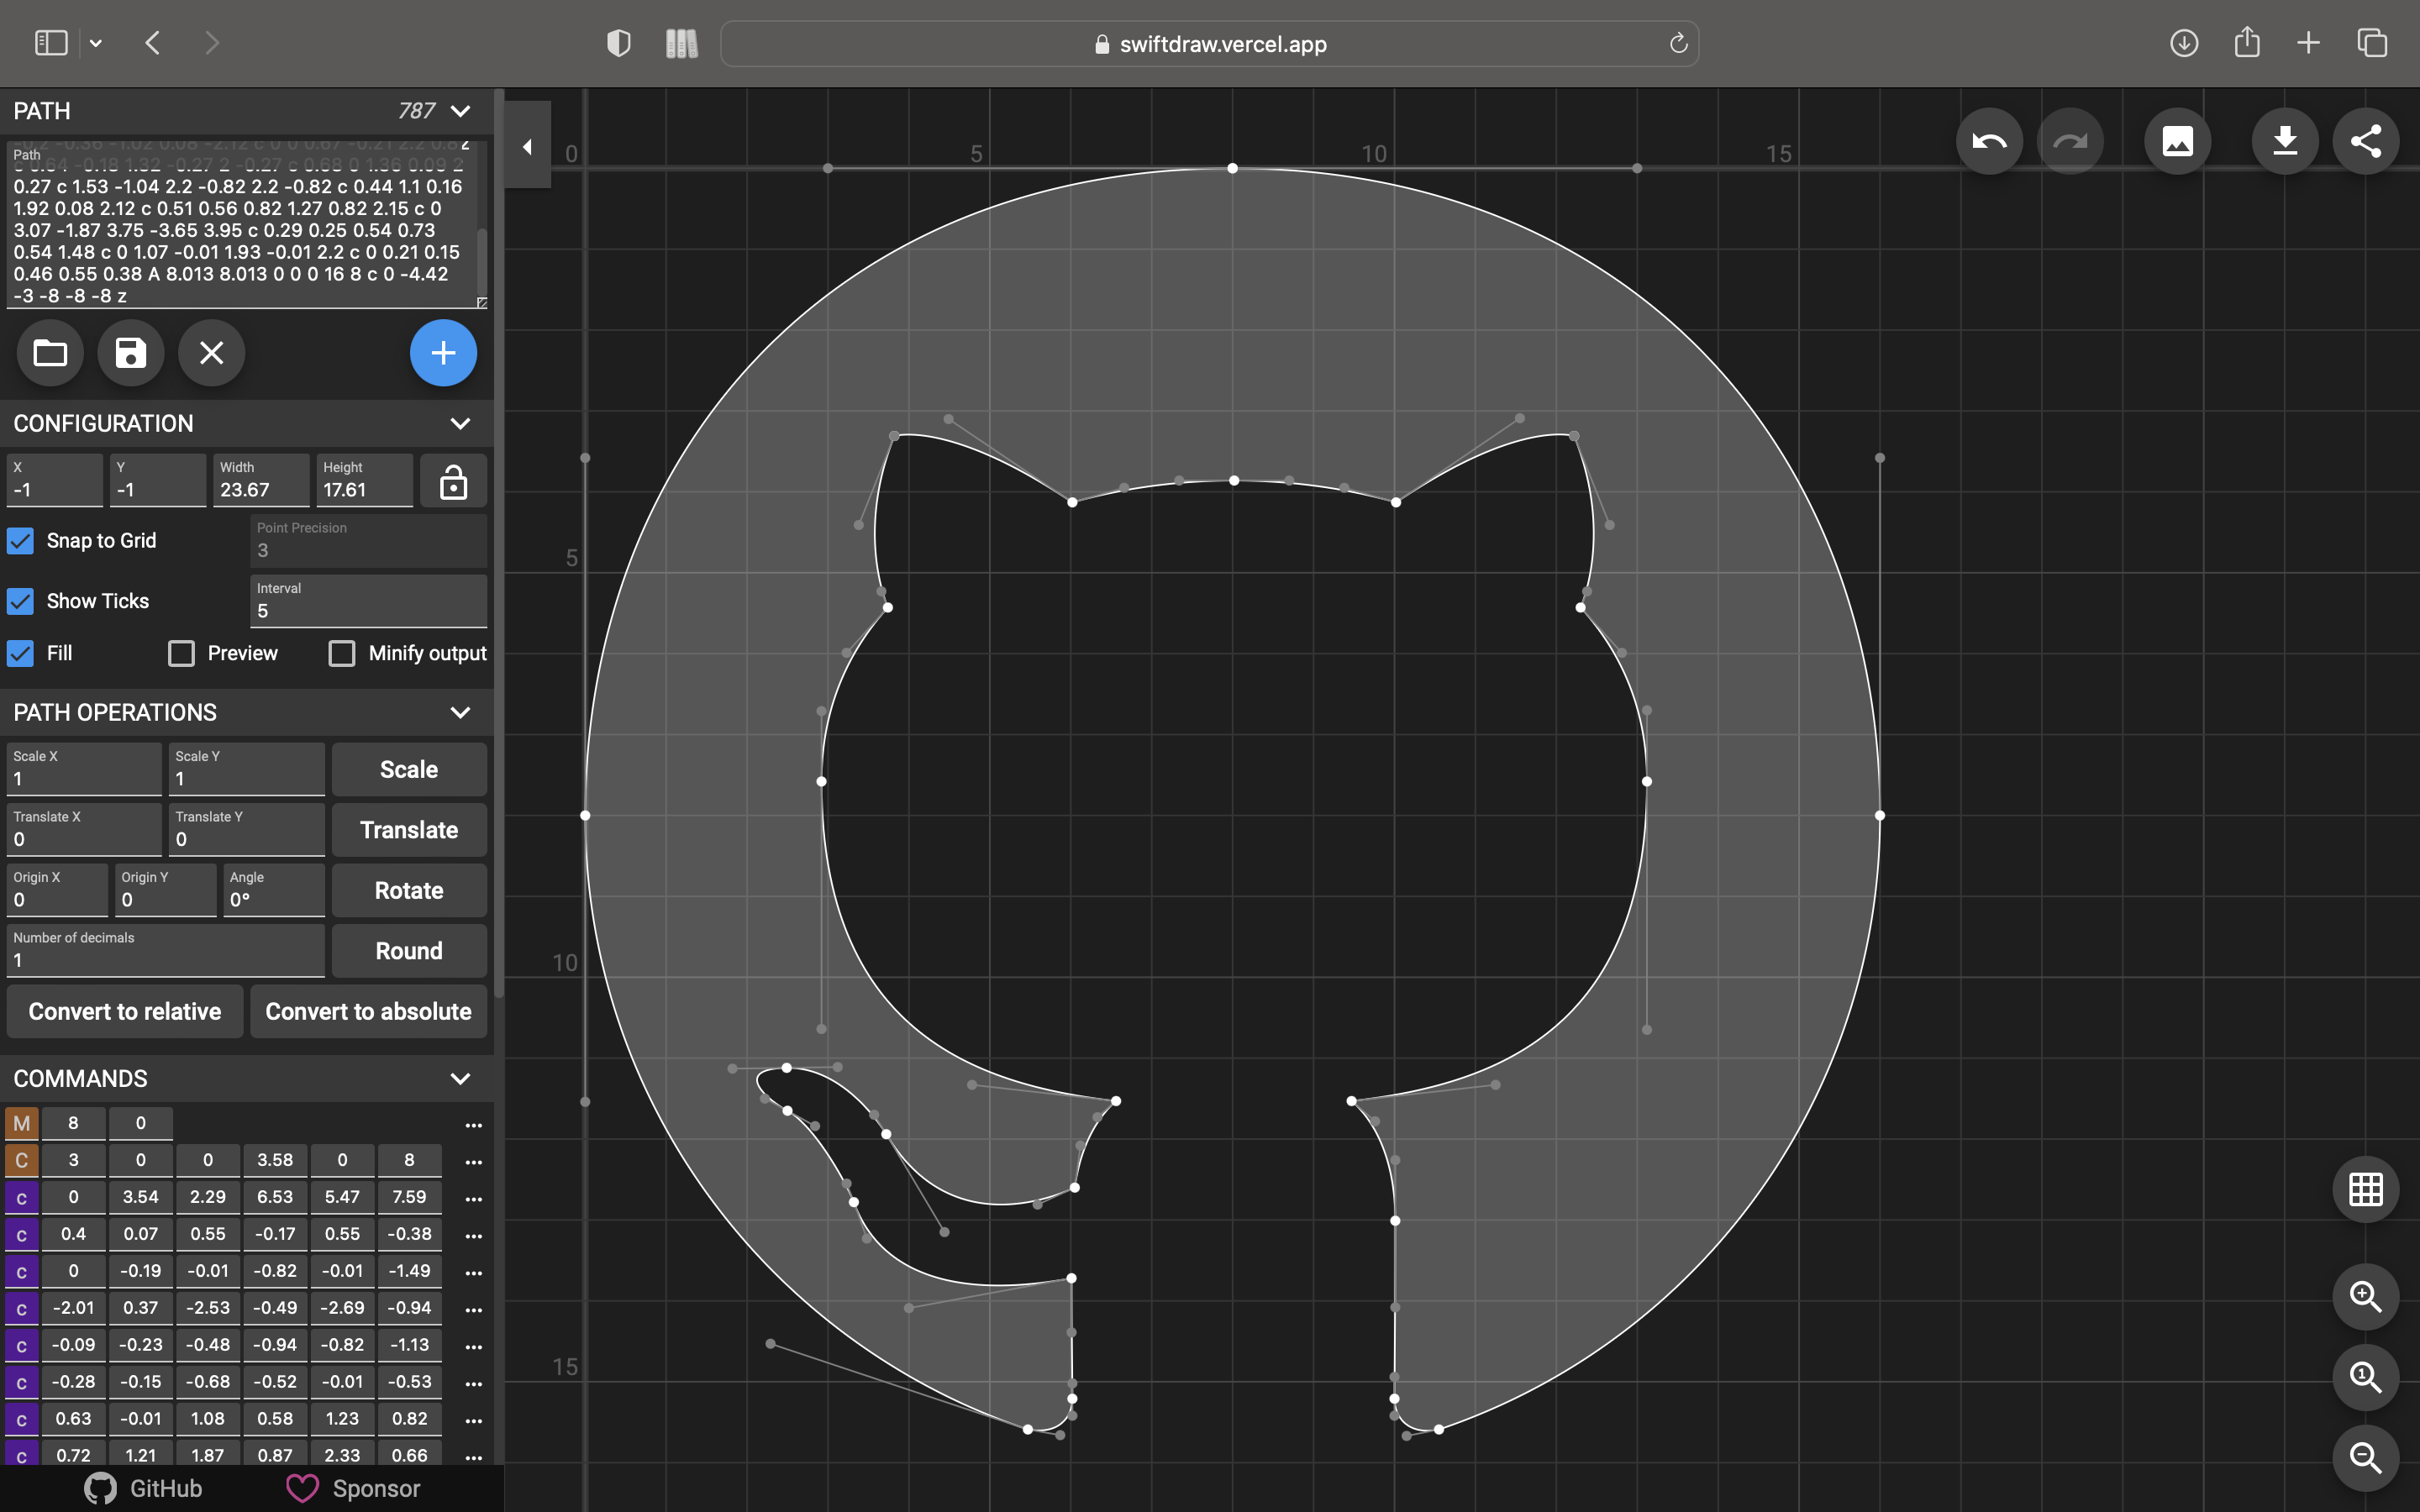This screenshot has height=1512, width=2420.
Task: Enable the Preview checkbox
Action: pos(181,653)
